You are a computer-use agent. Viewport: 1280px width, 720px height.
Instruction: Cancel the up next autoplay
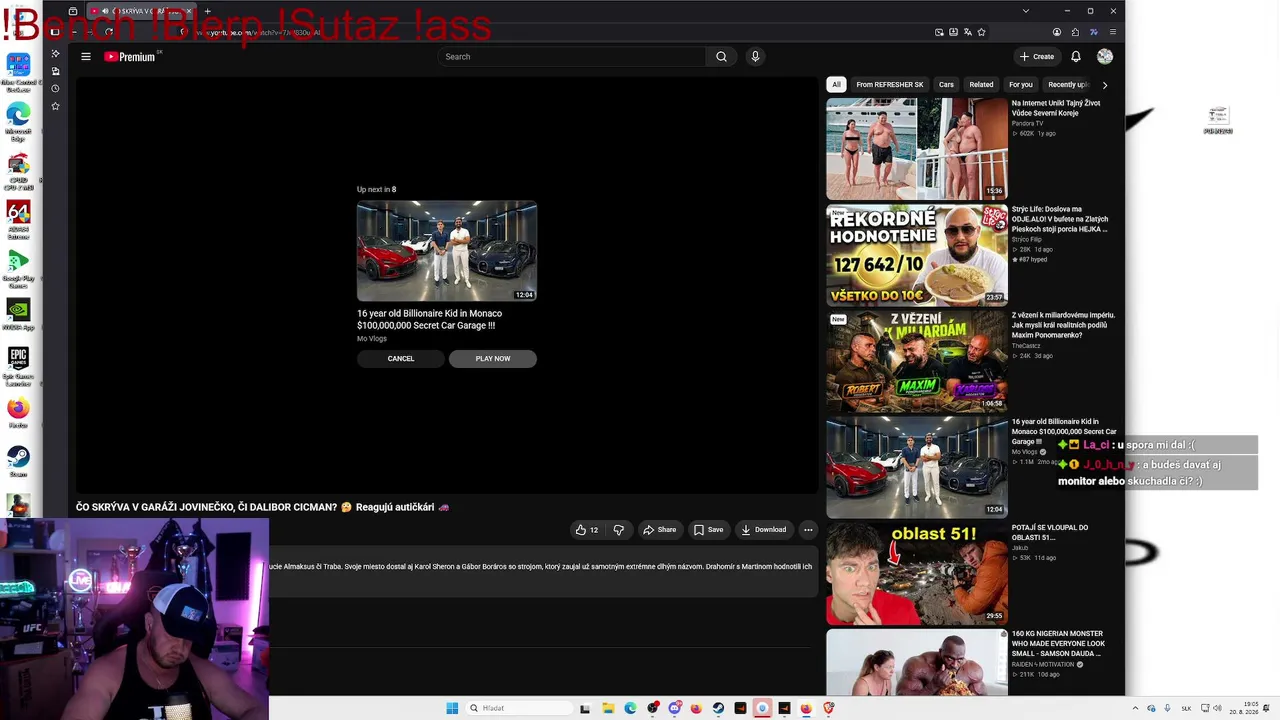click(401, 359)
